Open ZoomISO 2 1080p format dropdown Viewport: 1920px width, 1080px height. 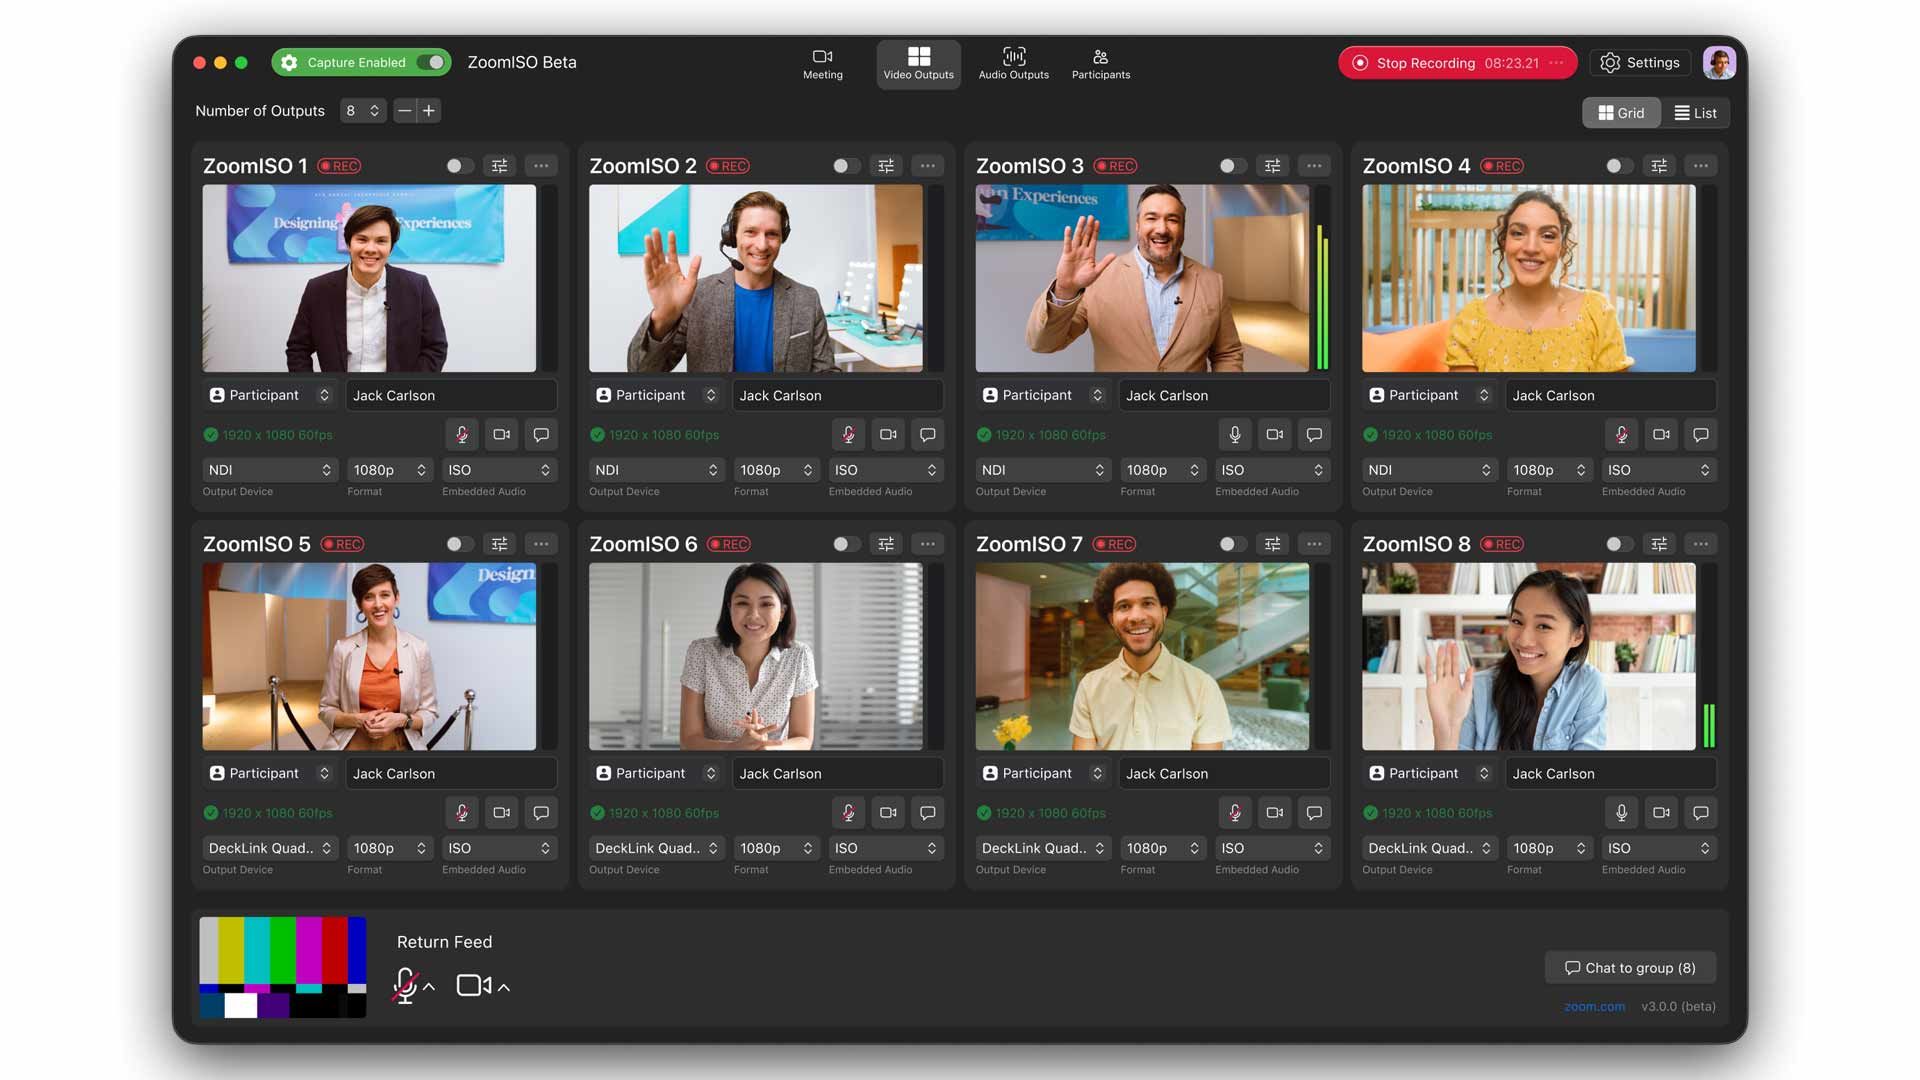pos(777,470)
